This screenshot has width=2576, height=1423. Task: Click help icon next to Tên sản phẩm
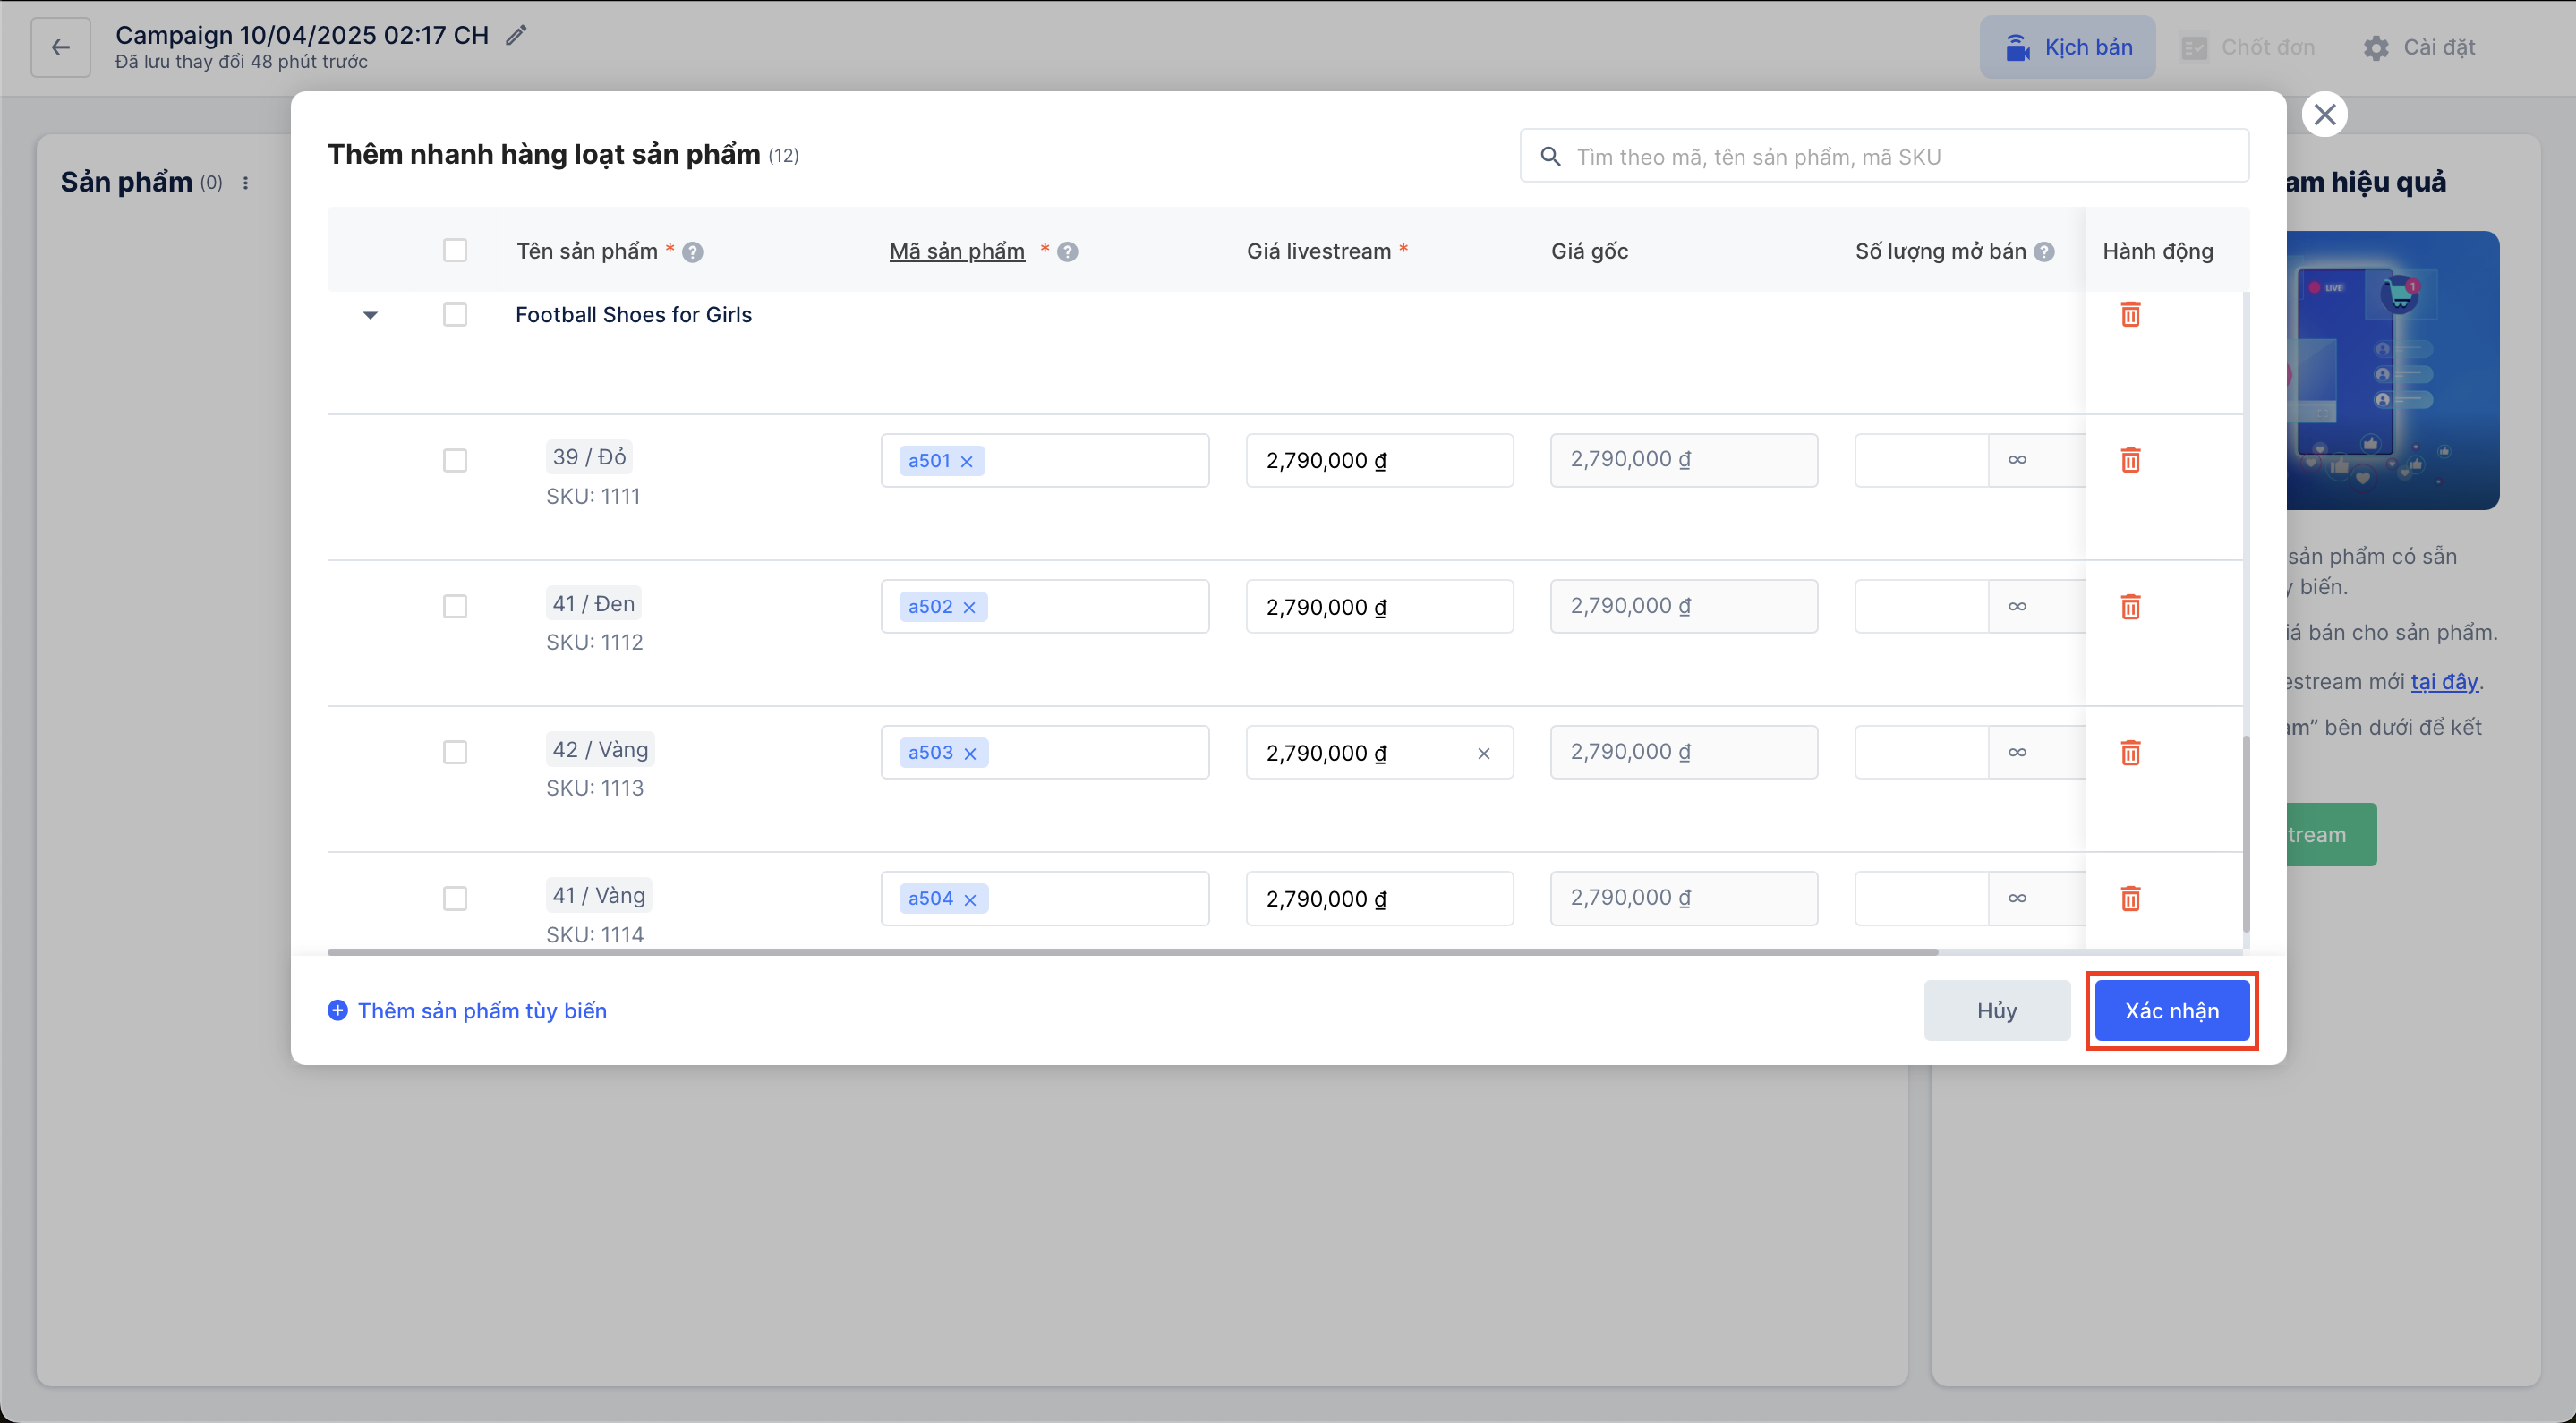(692, 252)
